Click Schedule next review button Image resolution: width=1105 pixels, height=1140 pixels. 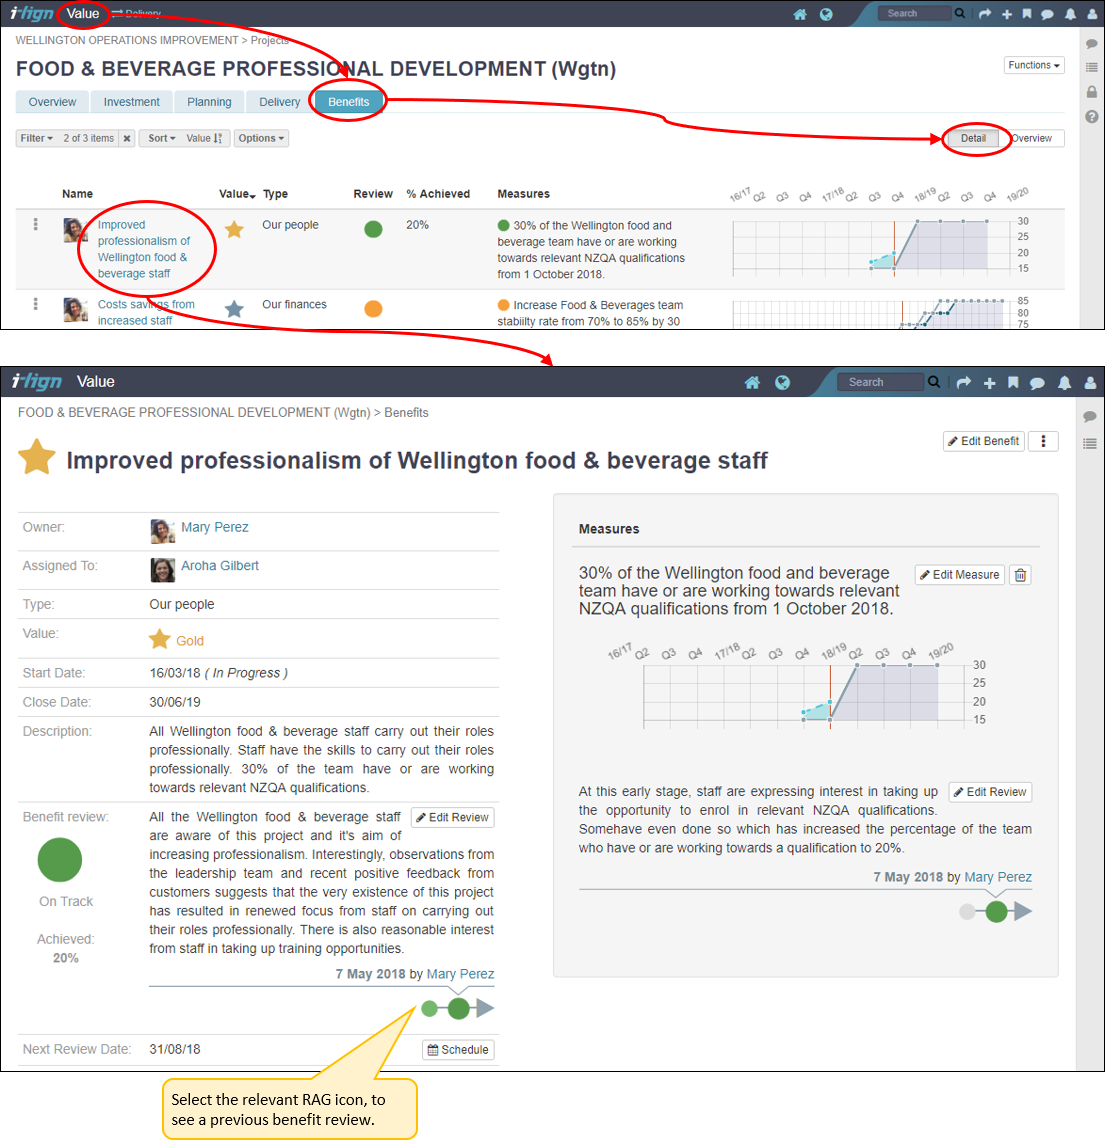[458, 1050]
